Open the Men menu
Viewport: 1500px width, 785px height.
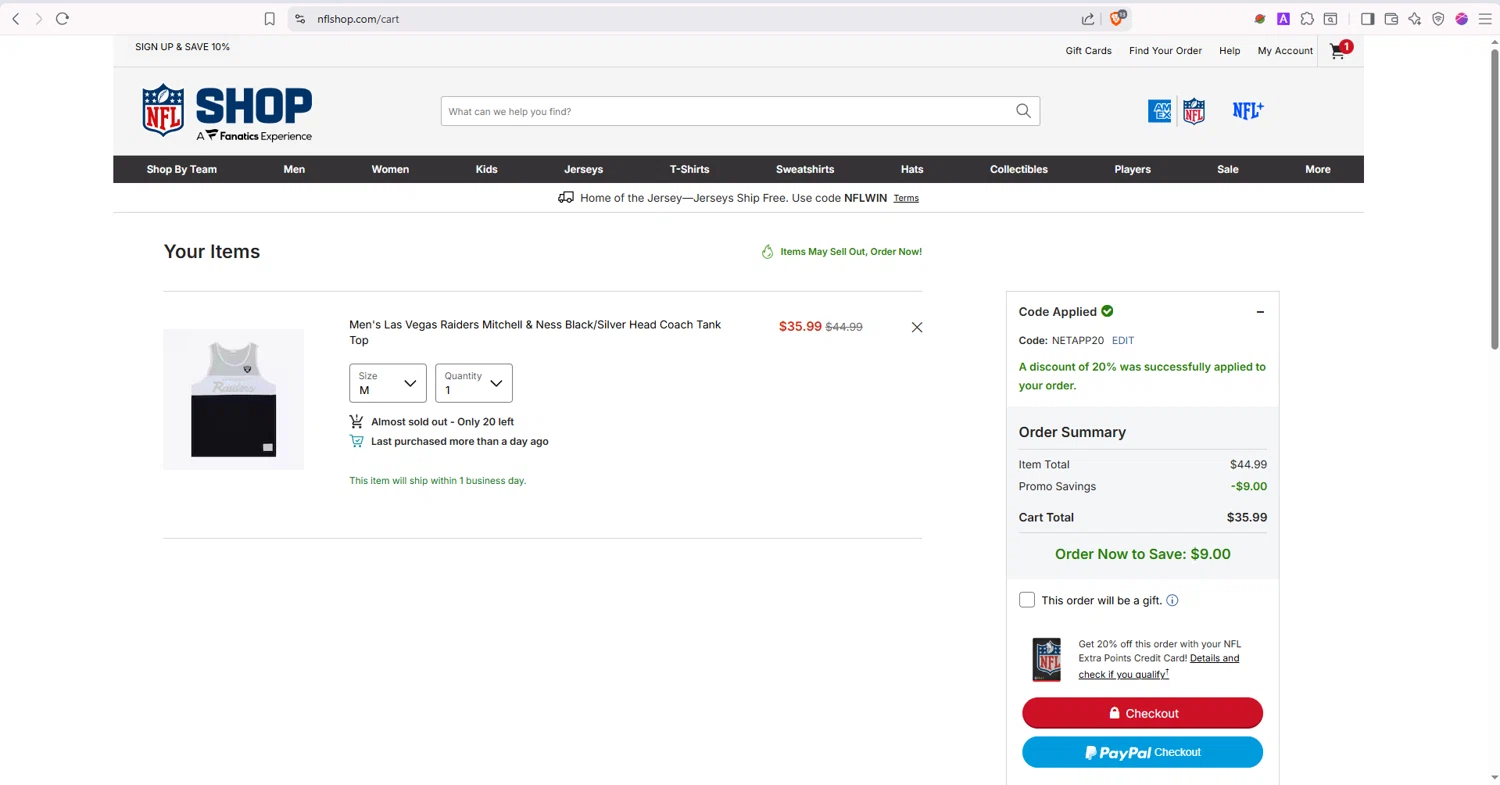point(294,169)
